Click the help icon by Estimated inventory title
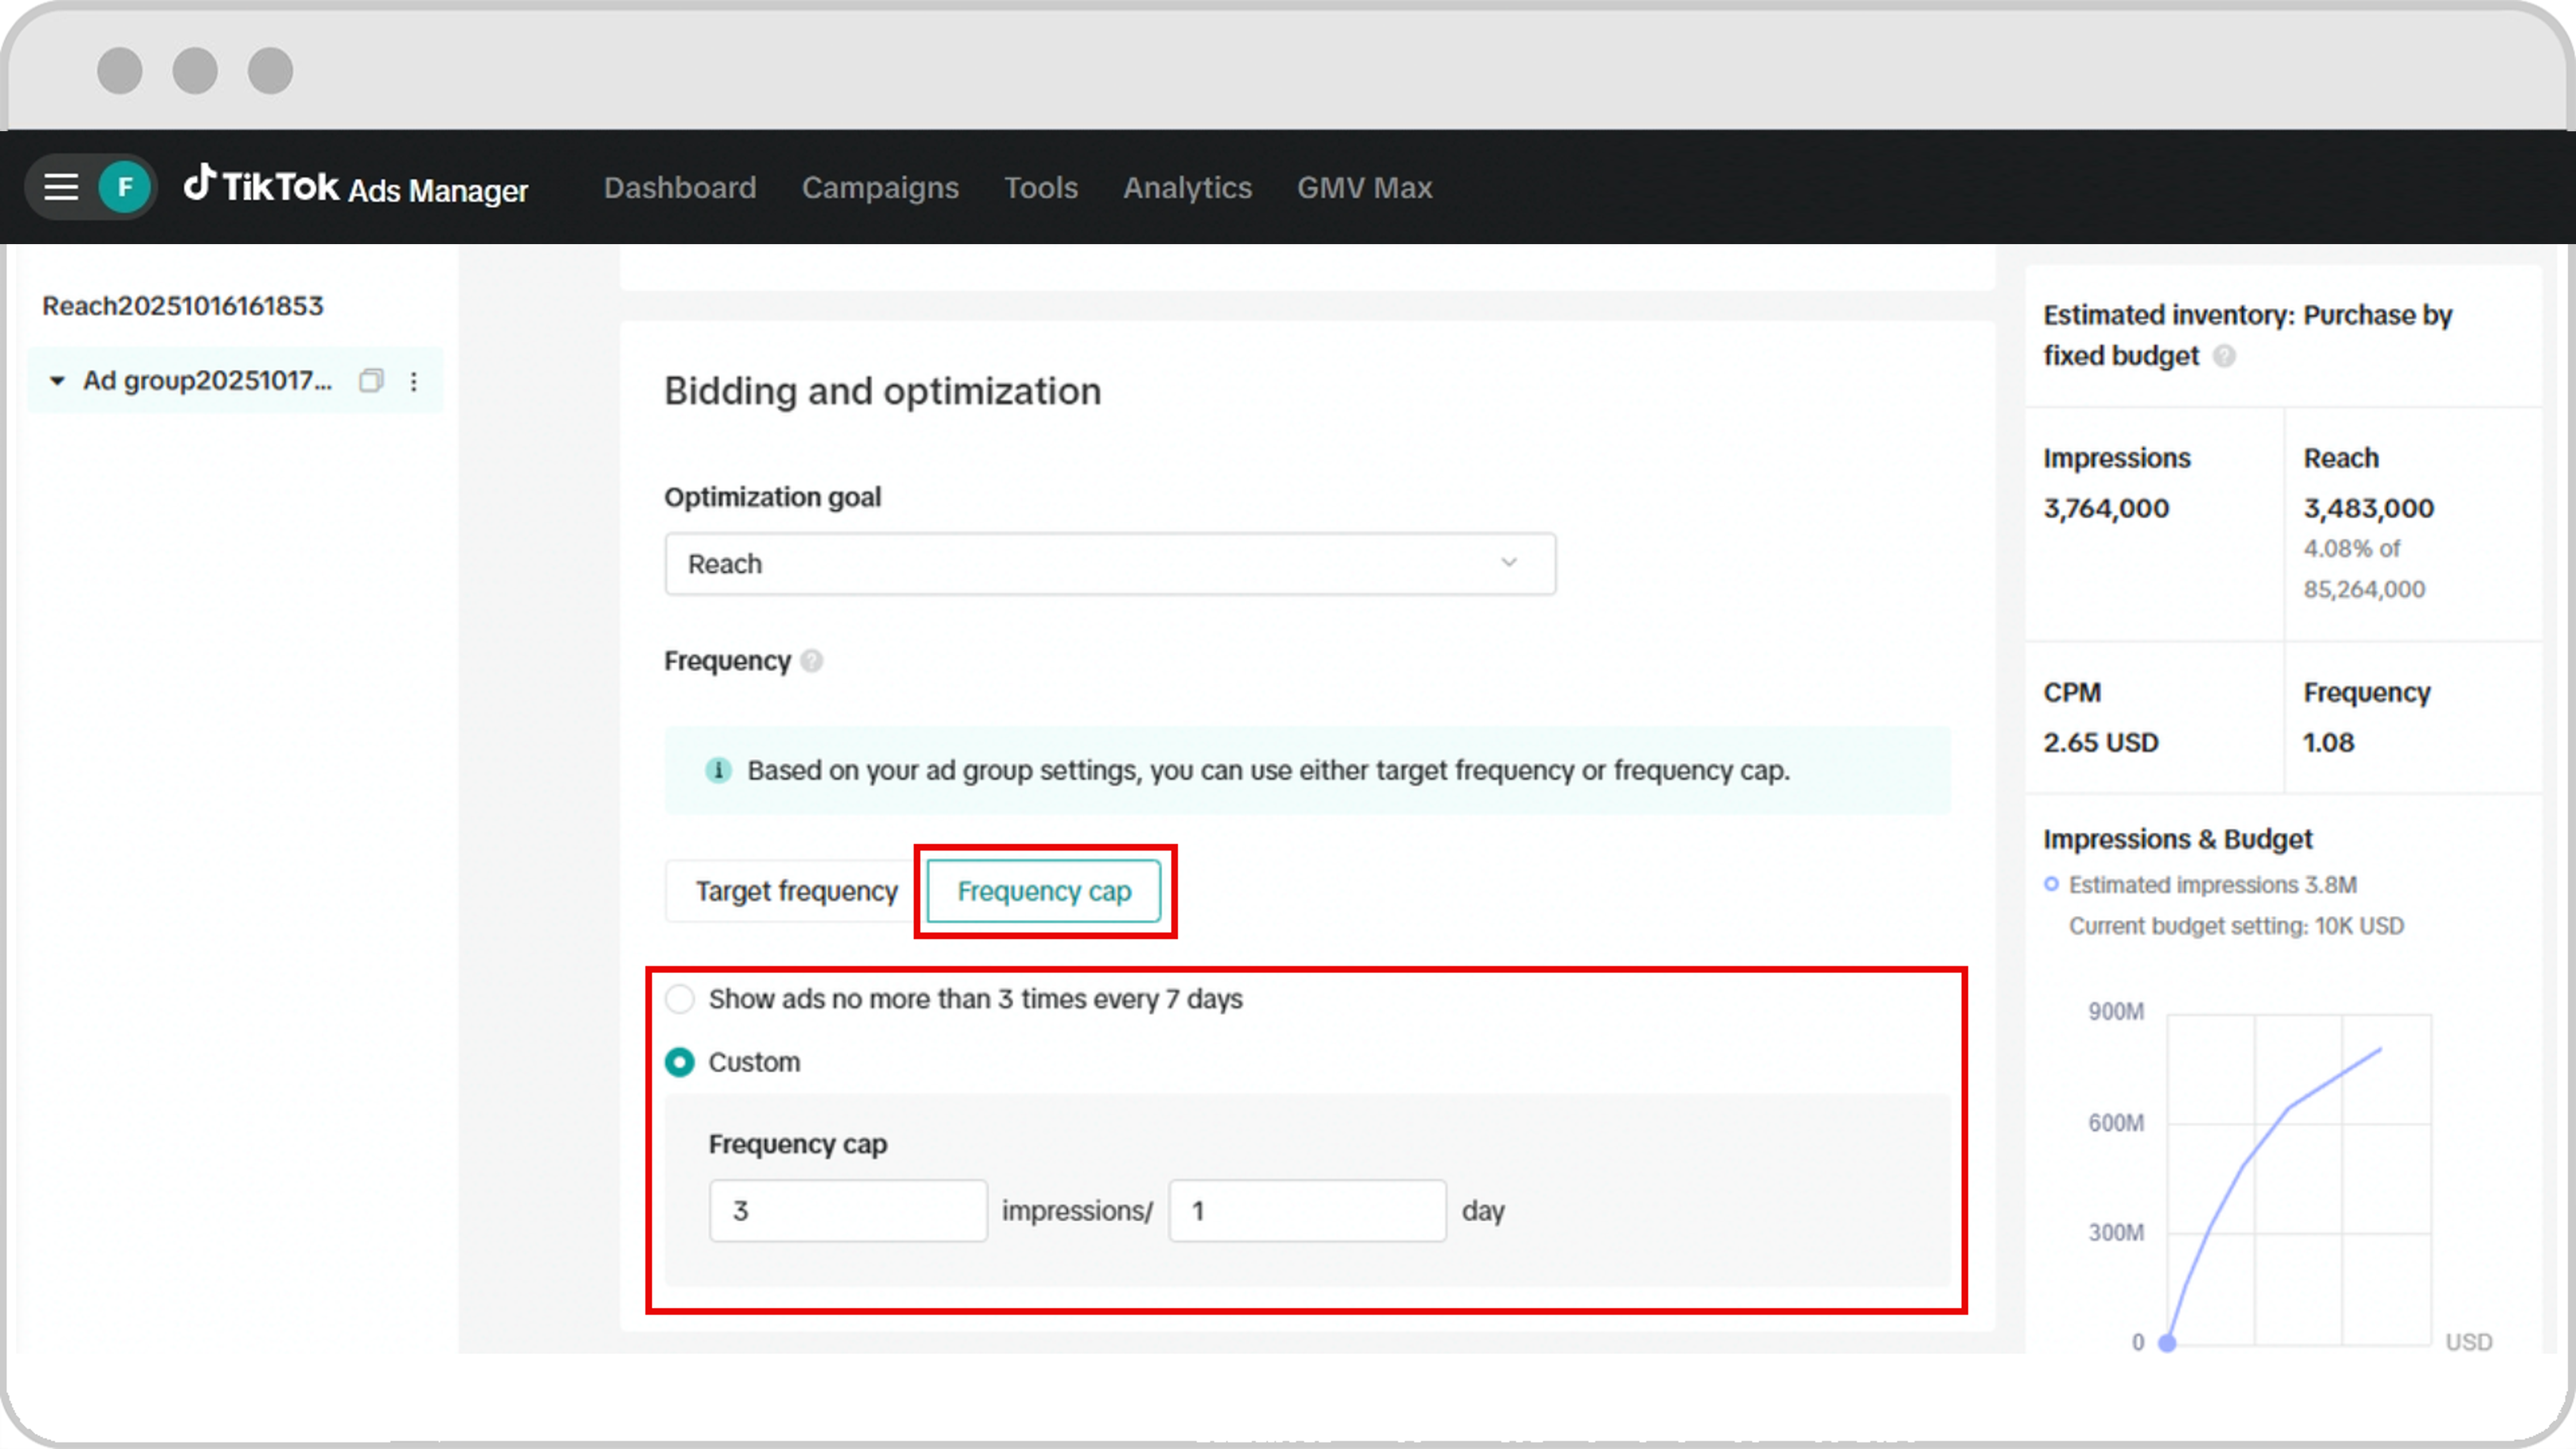The width and height of the screenshot is (2576, 1449). point(2223,356)
